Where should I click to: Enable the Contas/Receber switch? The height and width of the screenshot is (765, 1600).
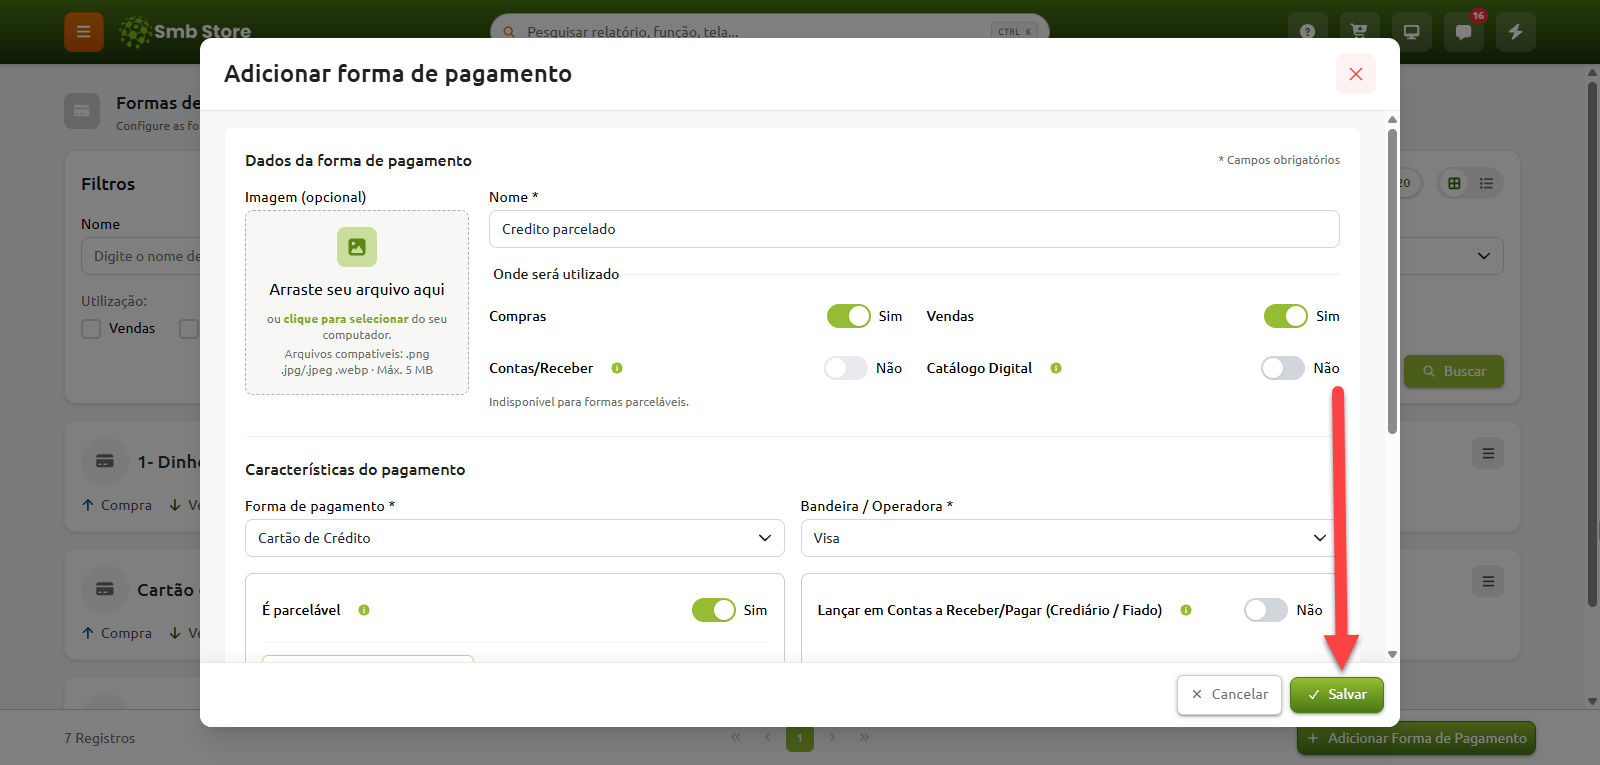coord(846,368)
